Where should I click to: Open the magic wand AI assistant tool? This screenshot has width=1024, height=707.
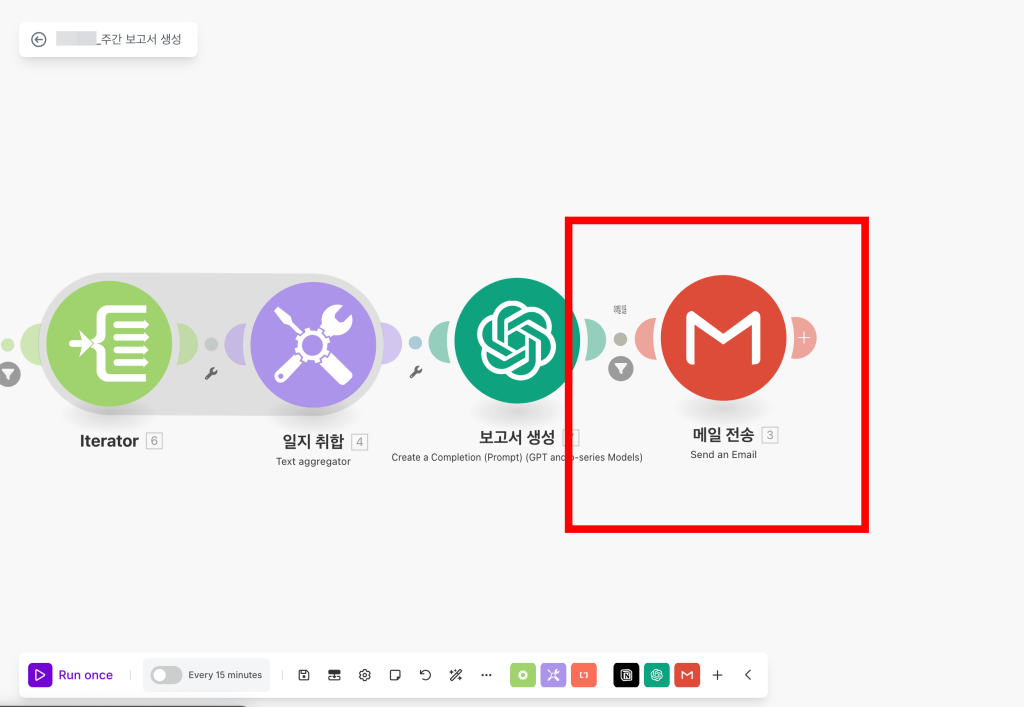(455, 675)
